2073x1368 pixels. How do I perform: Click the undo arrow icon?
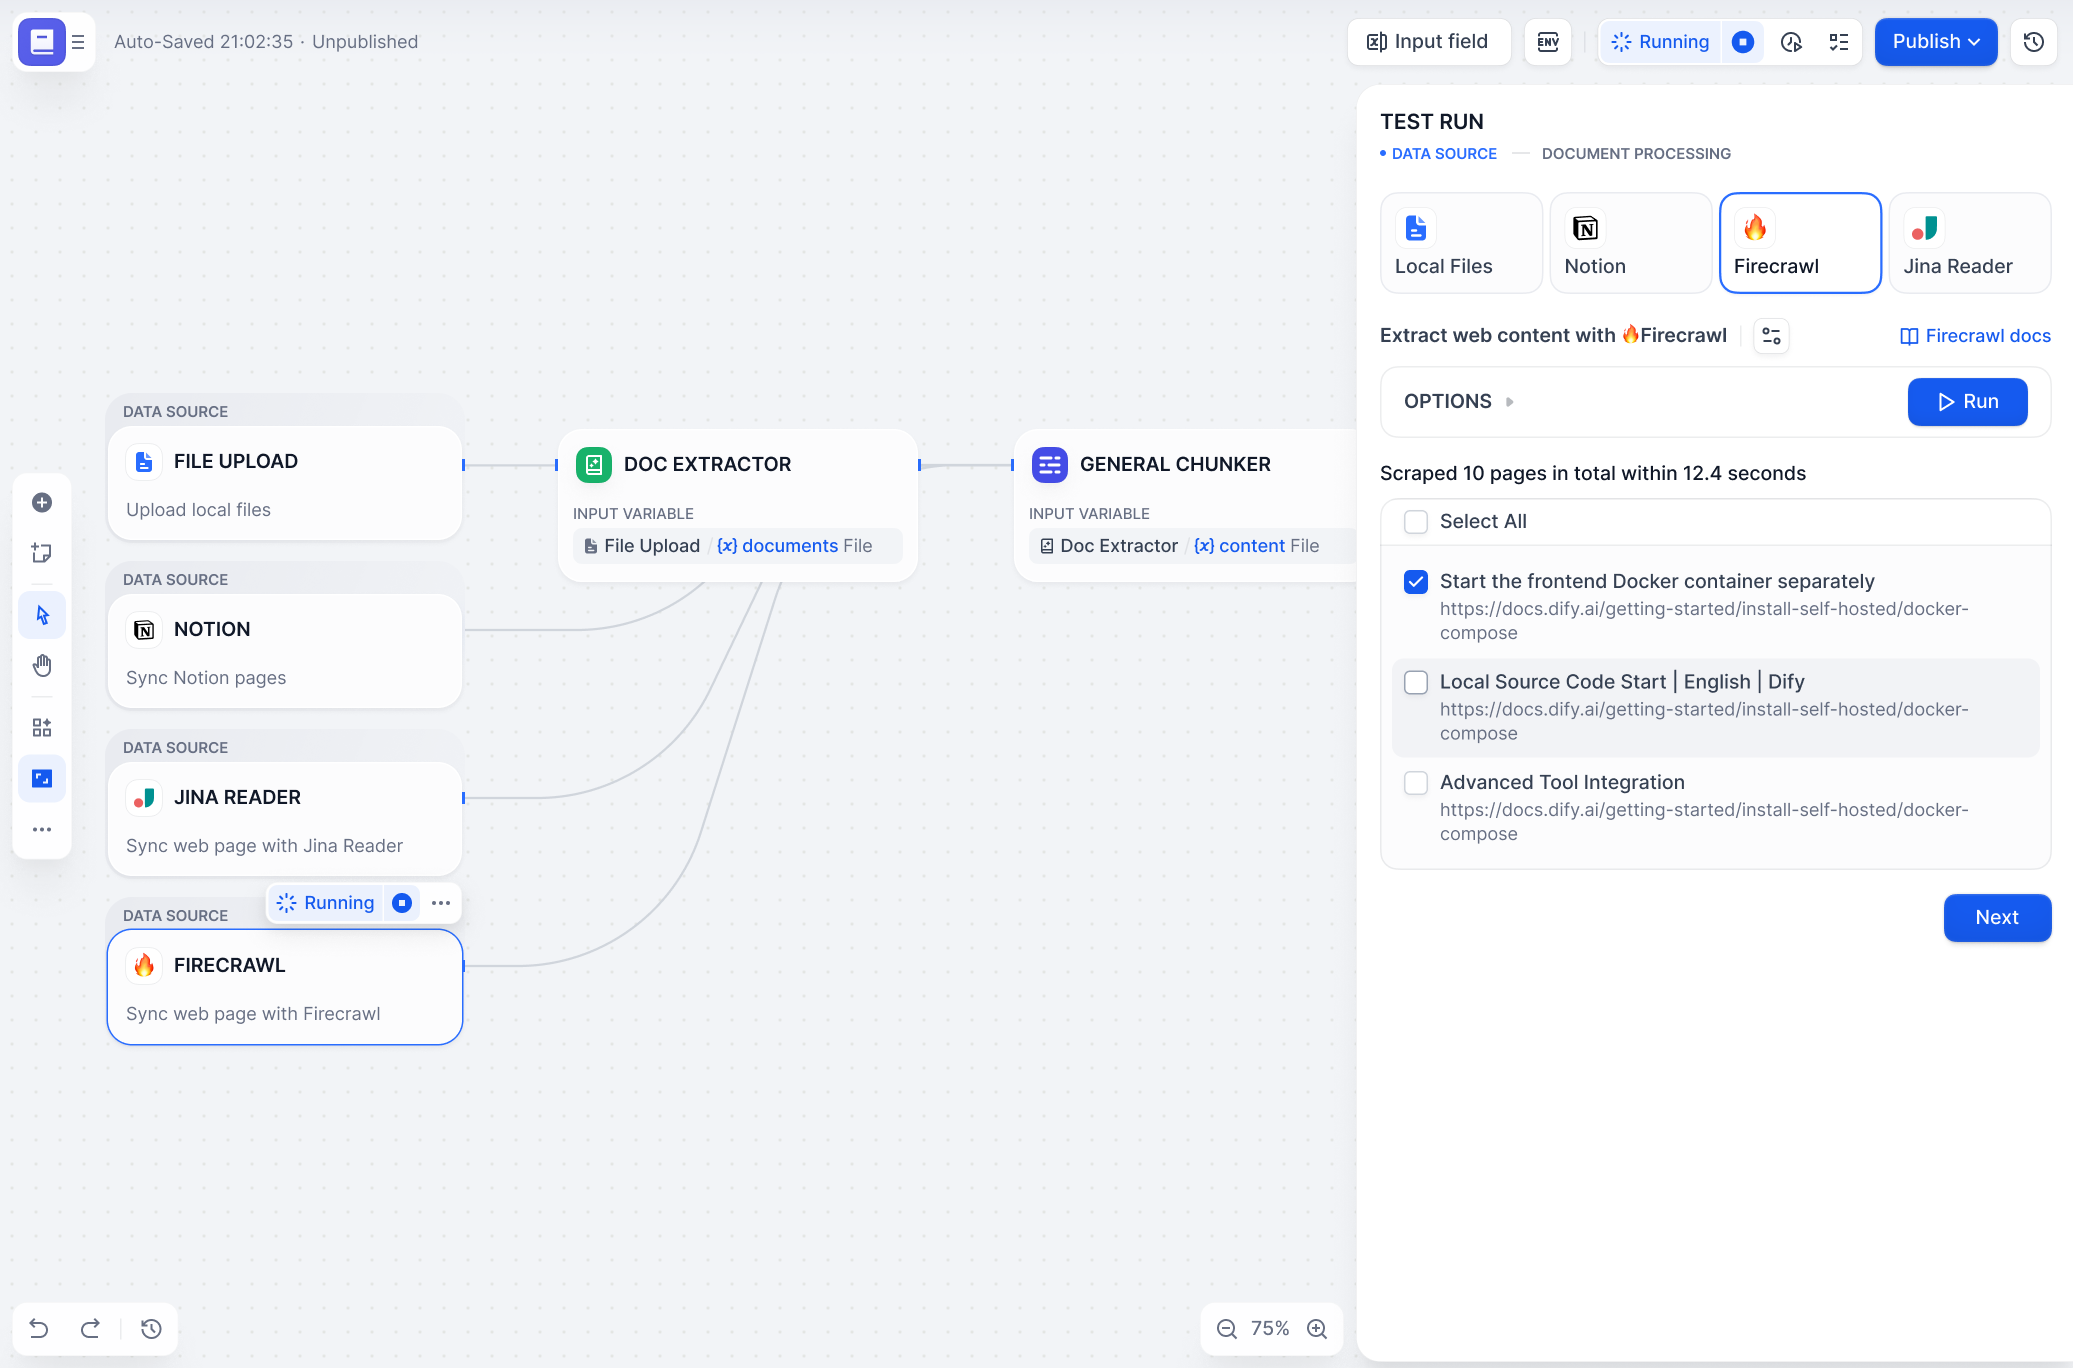coord(39,1328)
